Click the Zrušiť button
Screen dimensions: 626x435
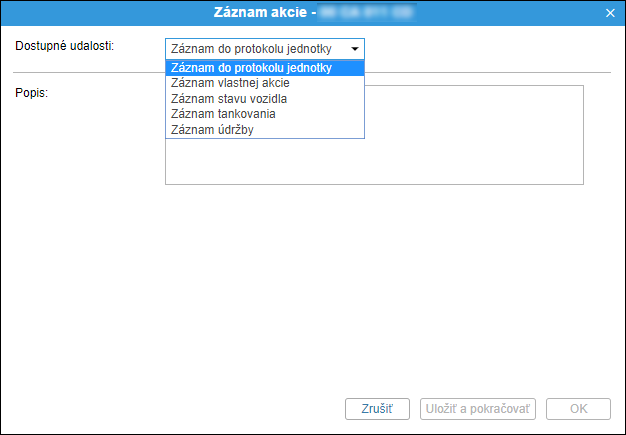pos(377,409)
